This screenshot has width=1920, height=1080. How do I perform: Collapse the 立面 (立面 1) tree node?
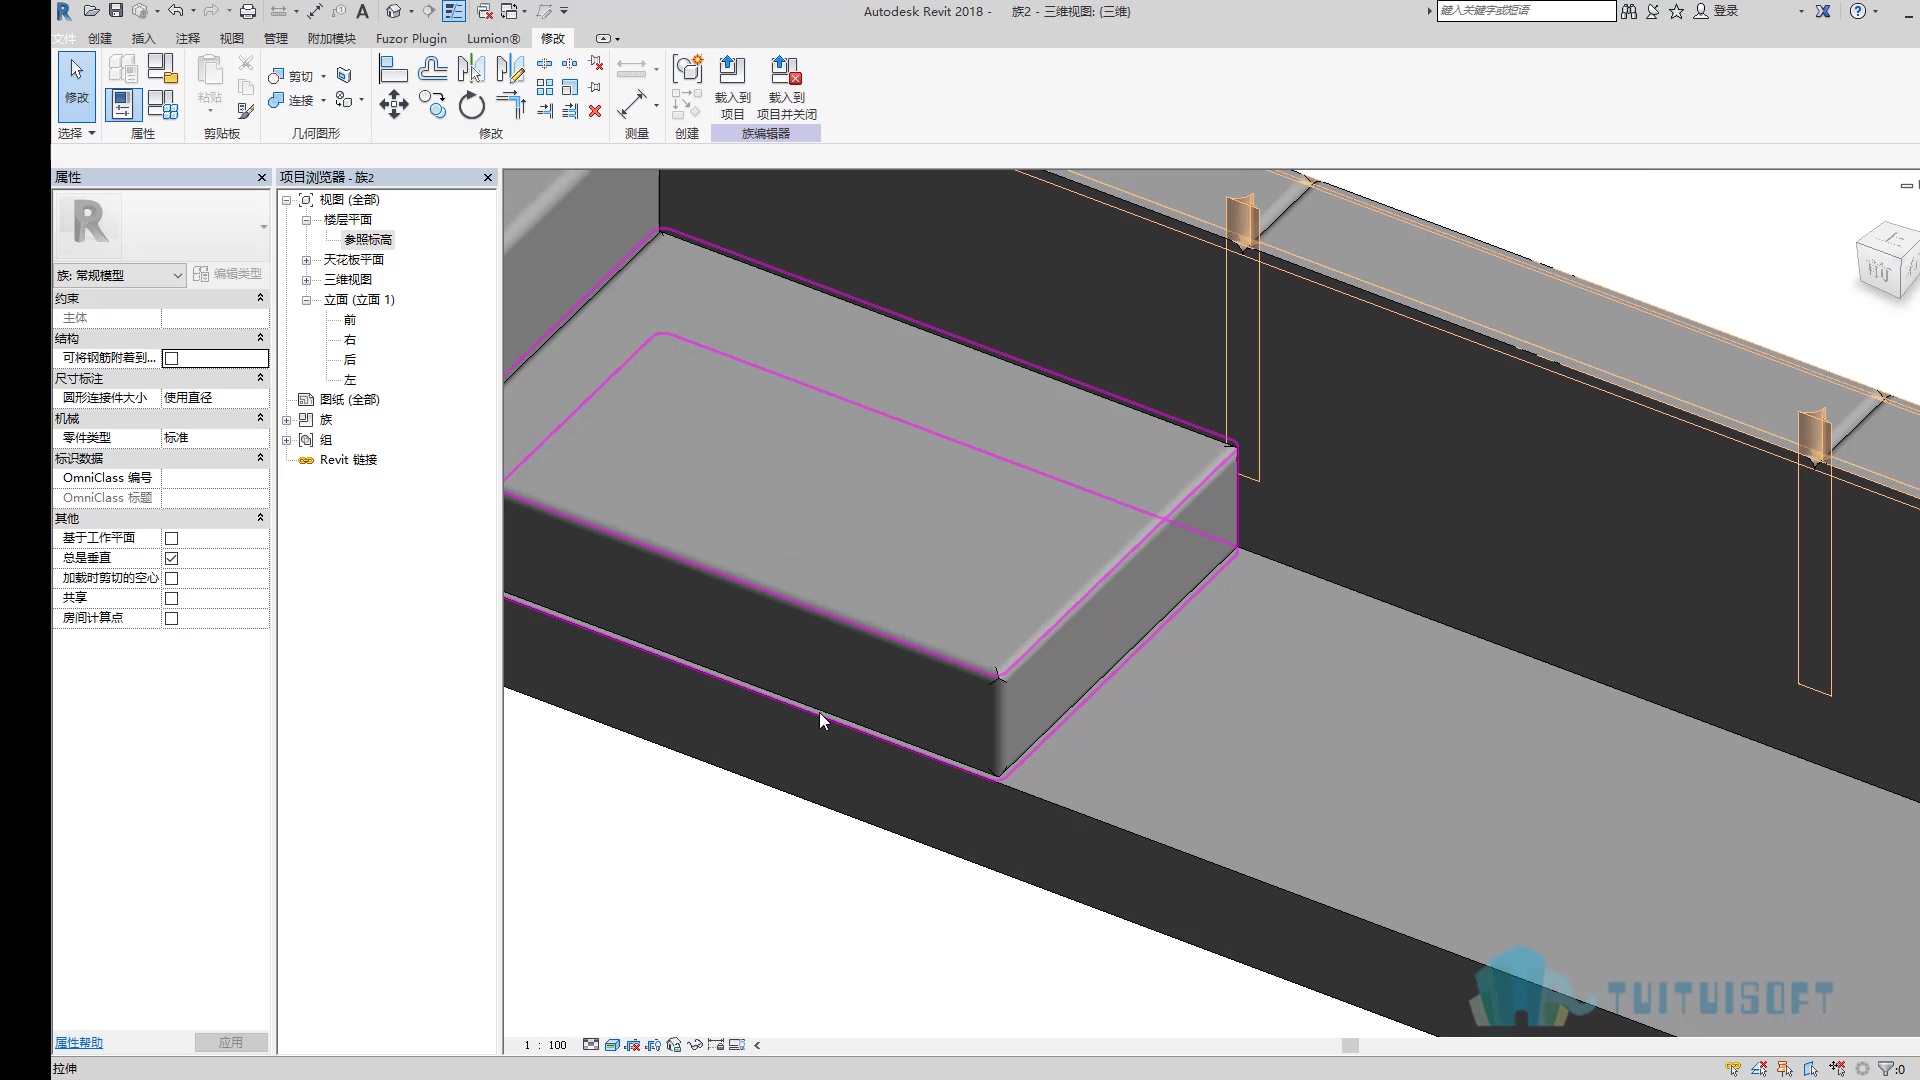coord(306,300)
